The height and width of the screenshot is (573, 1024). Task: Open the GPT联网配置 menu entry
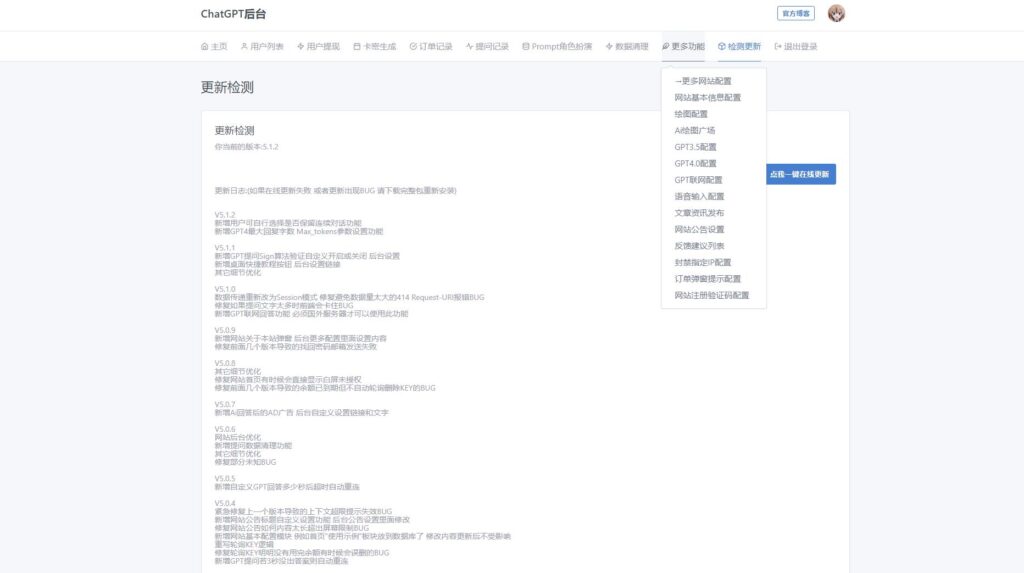coord(698,180)
